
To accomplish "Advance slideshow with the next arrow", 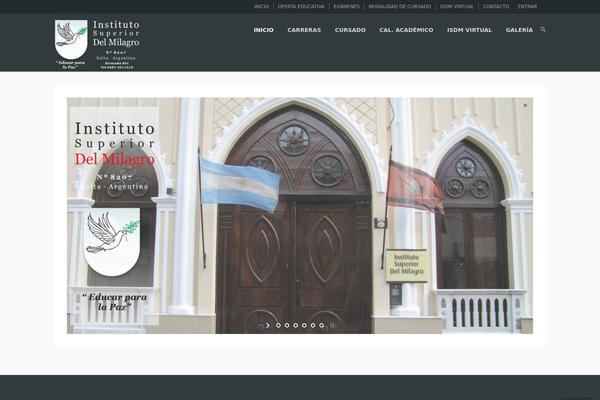I will tap(268, 325).
